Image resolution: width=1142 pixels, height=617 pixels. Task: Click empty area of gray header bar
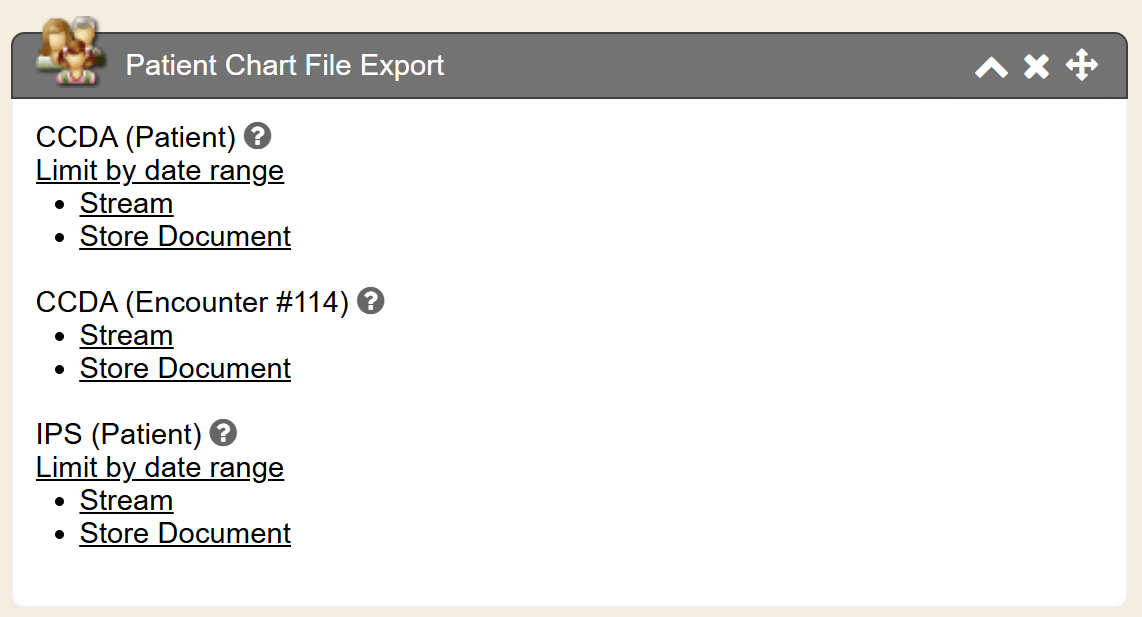(x=700, y=67)
